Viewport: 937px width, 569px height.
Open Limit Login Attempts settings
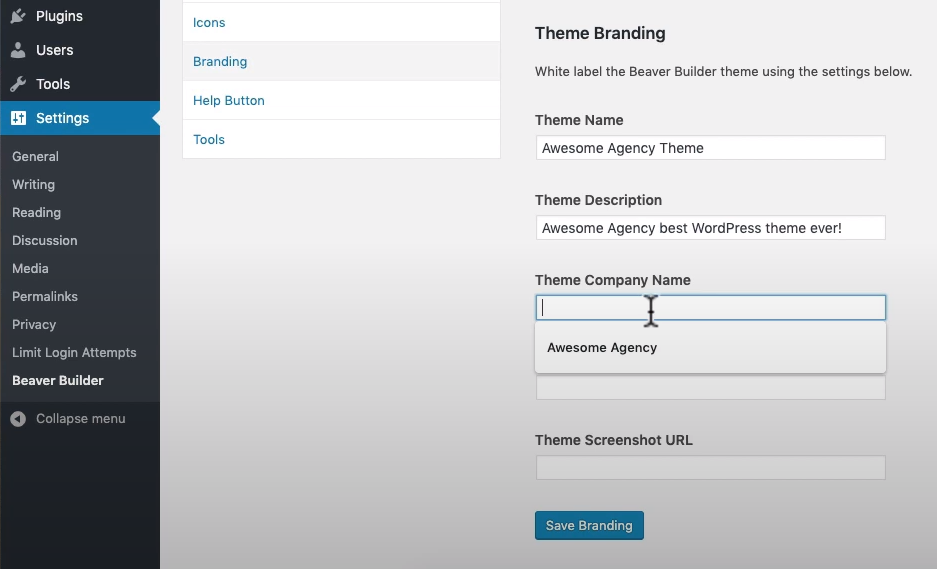point(74,352)
